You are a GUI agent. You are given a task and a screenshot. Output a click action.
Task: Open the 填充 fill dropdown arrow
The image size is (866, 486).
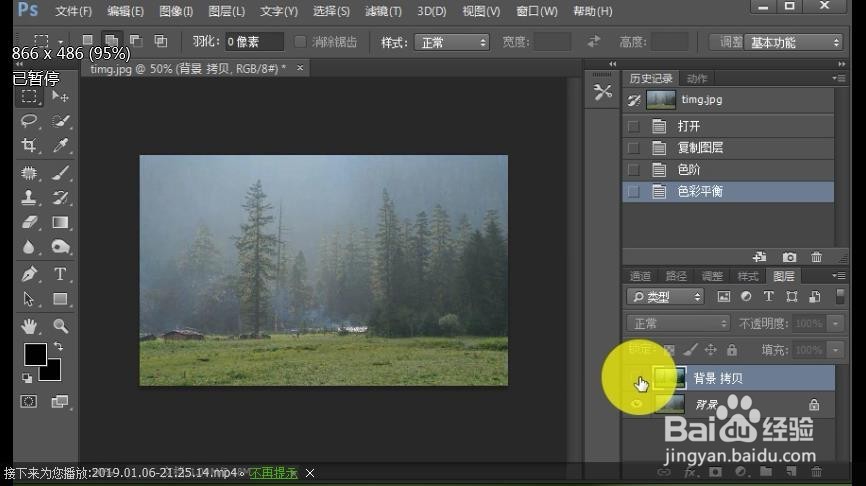pyautogui.click(x=836, y=350)
